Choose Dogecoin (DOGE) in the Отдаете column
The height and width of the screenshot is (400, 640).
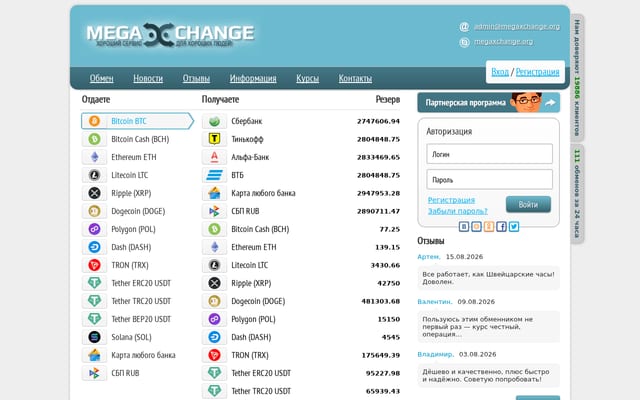point(137,211)
